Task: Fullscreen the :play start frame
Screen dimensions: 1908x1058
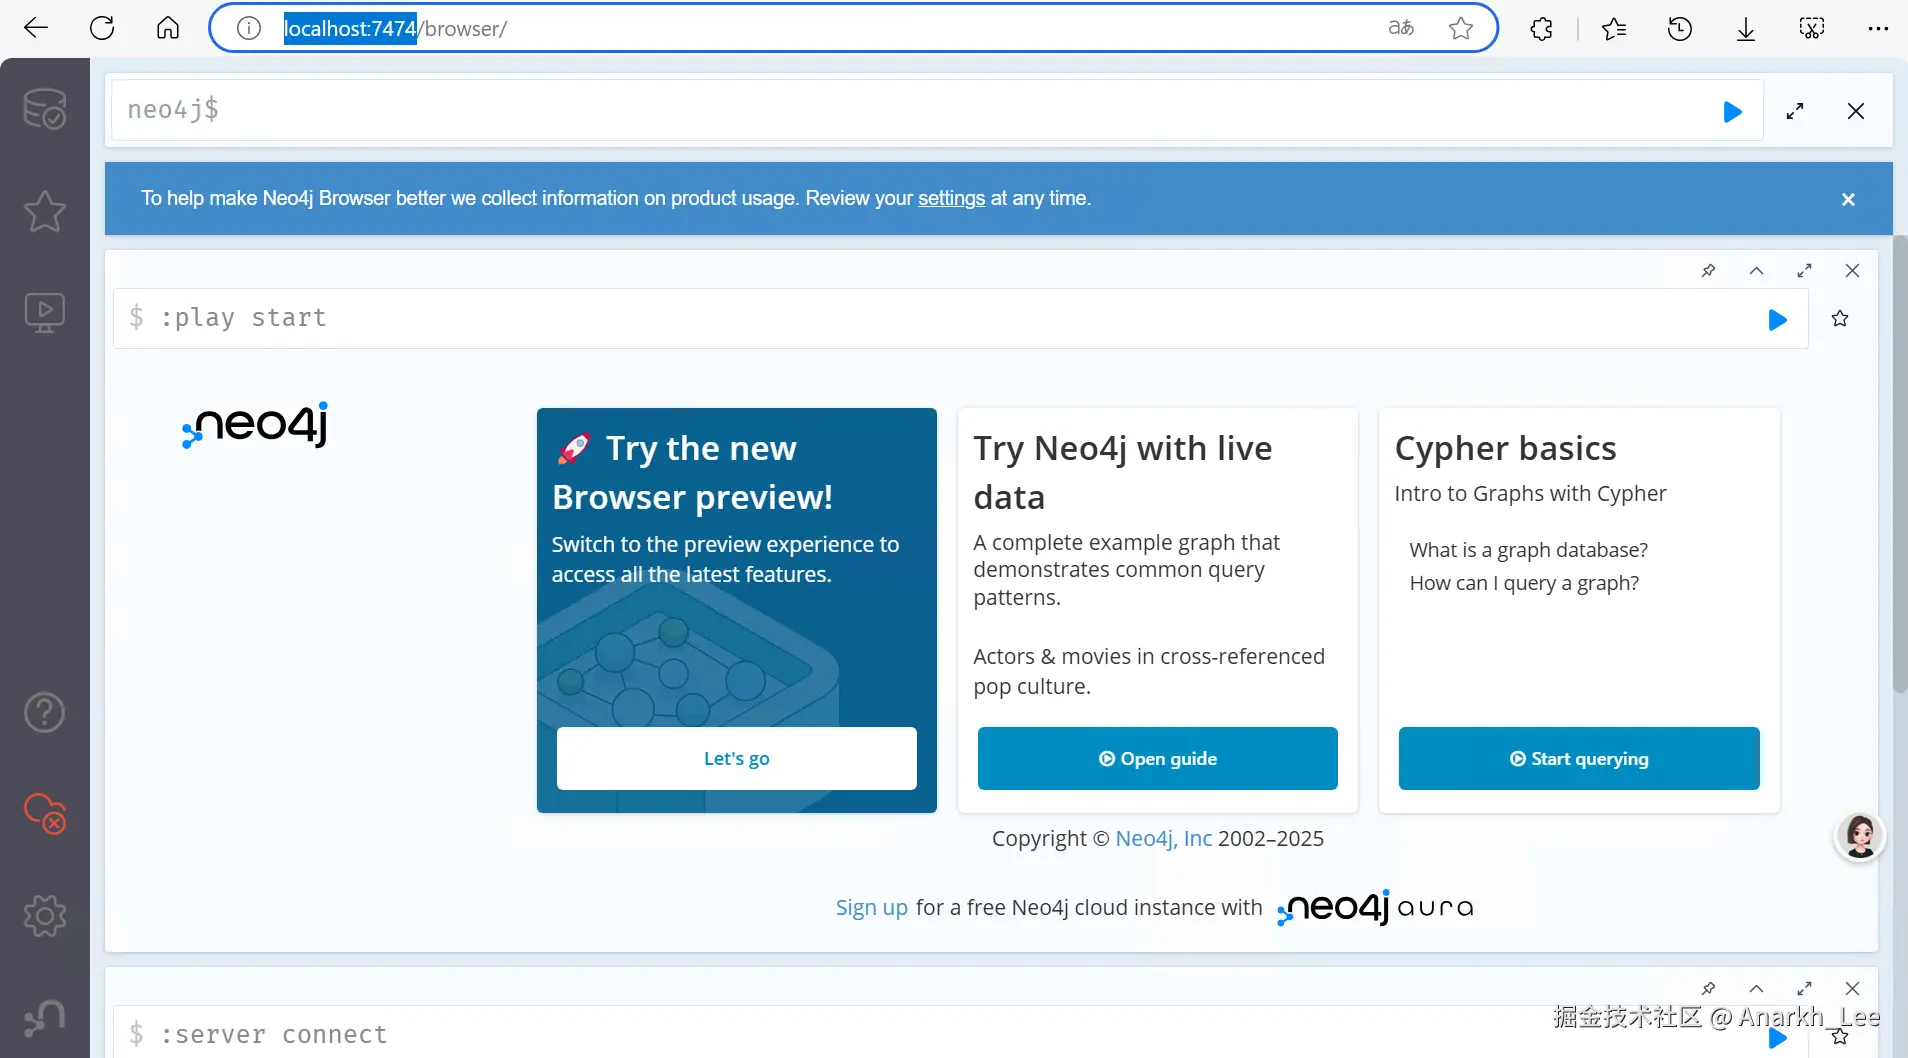Action: point(1804,271)
